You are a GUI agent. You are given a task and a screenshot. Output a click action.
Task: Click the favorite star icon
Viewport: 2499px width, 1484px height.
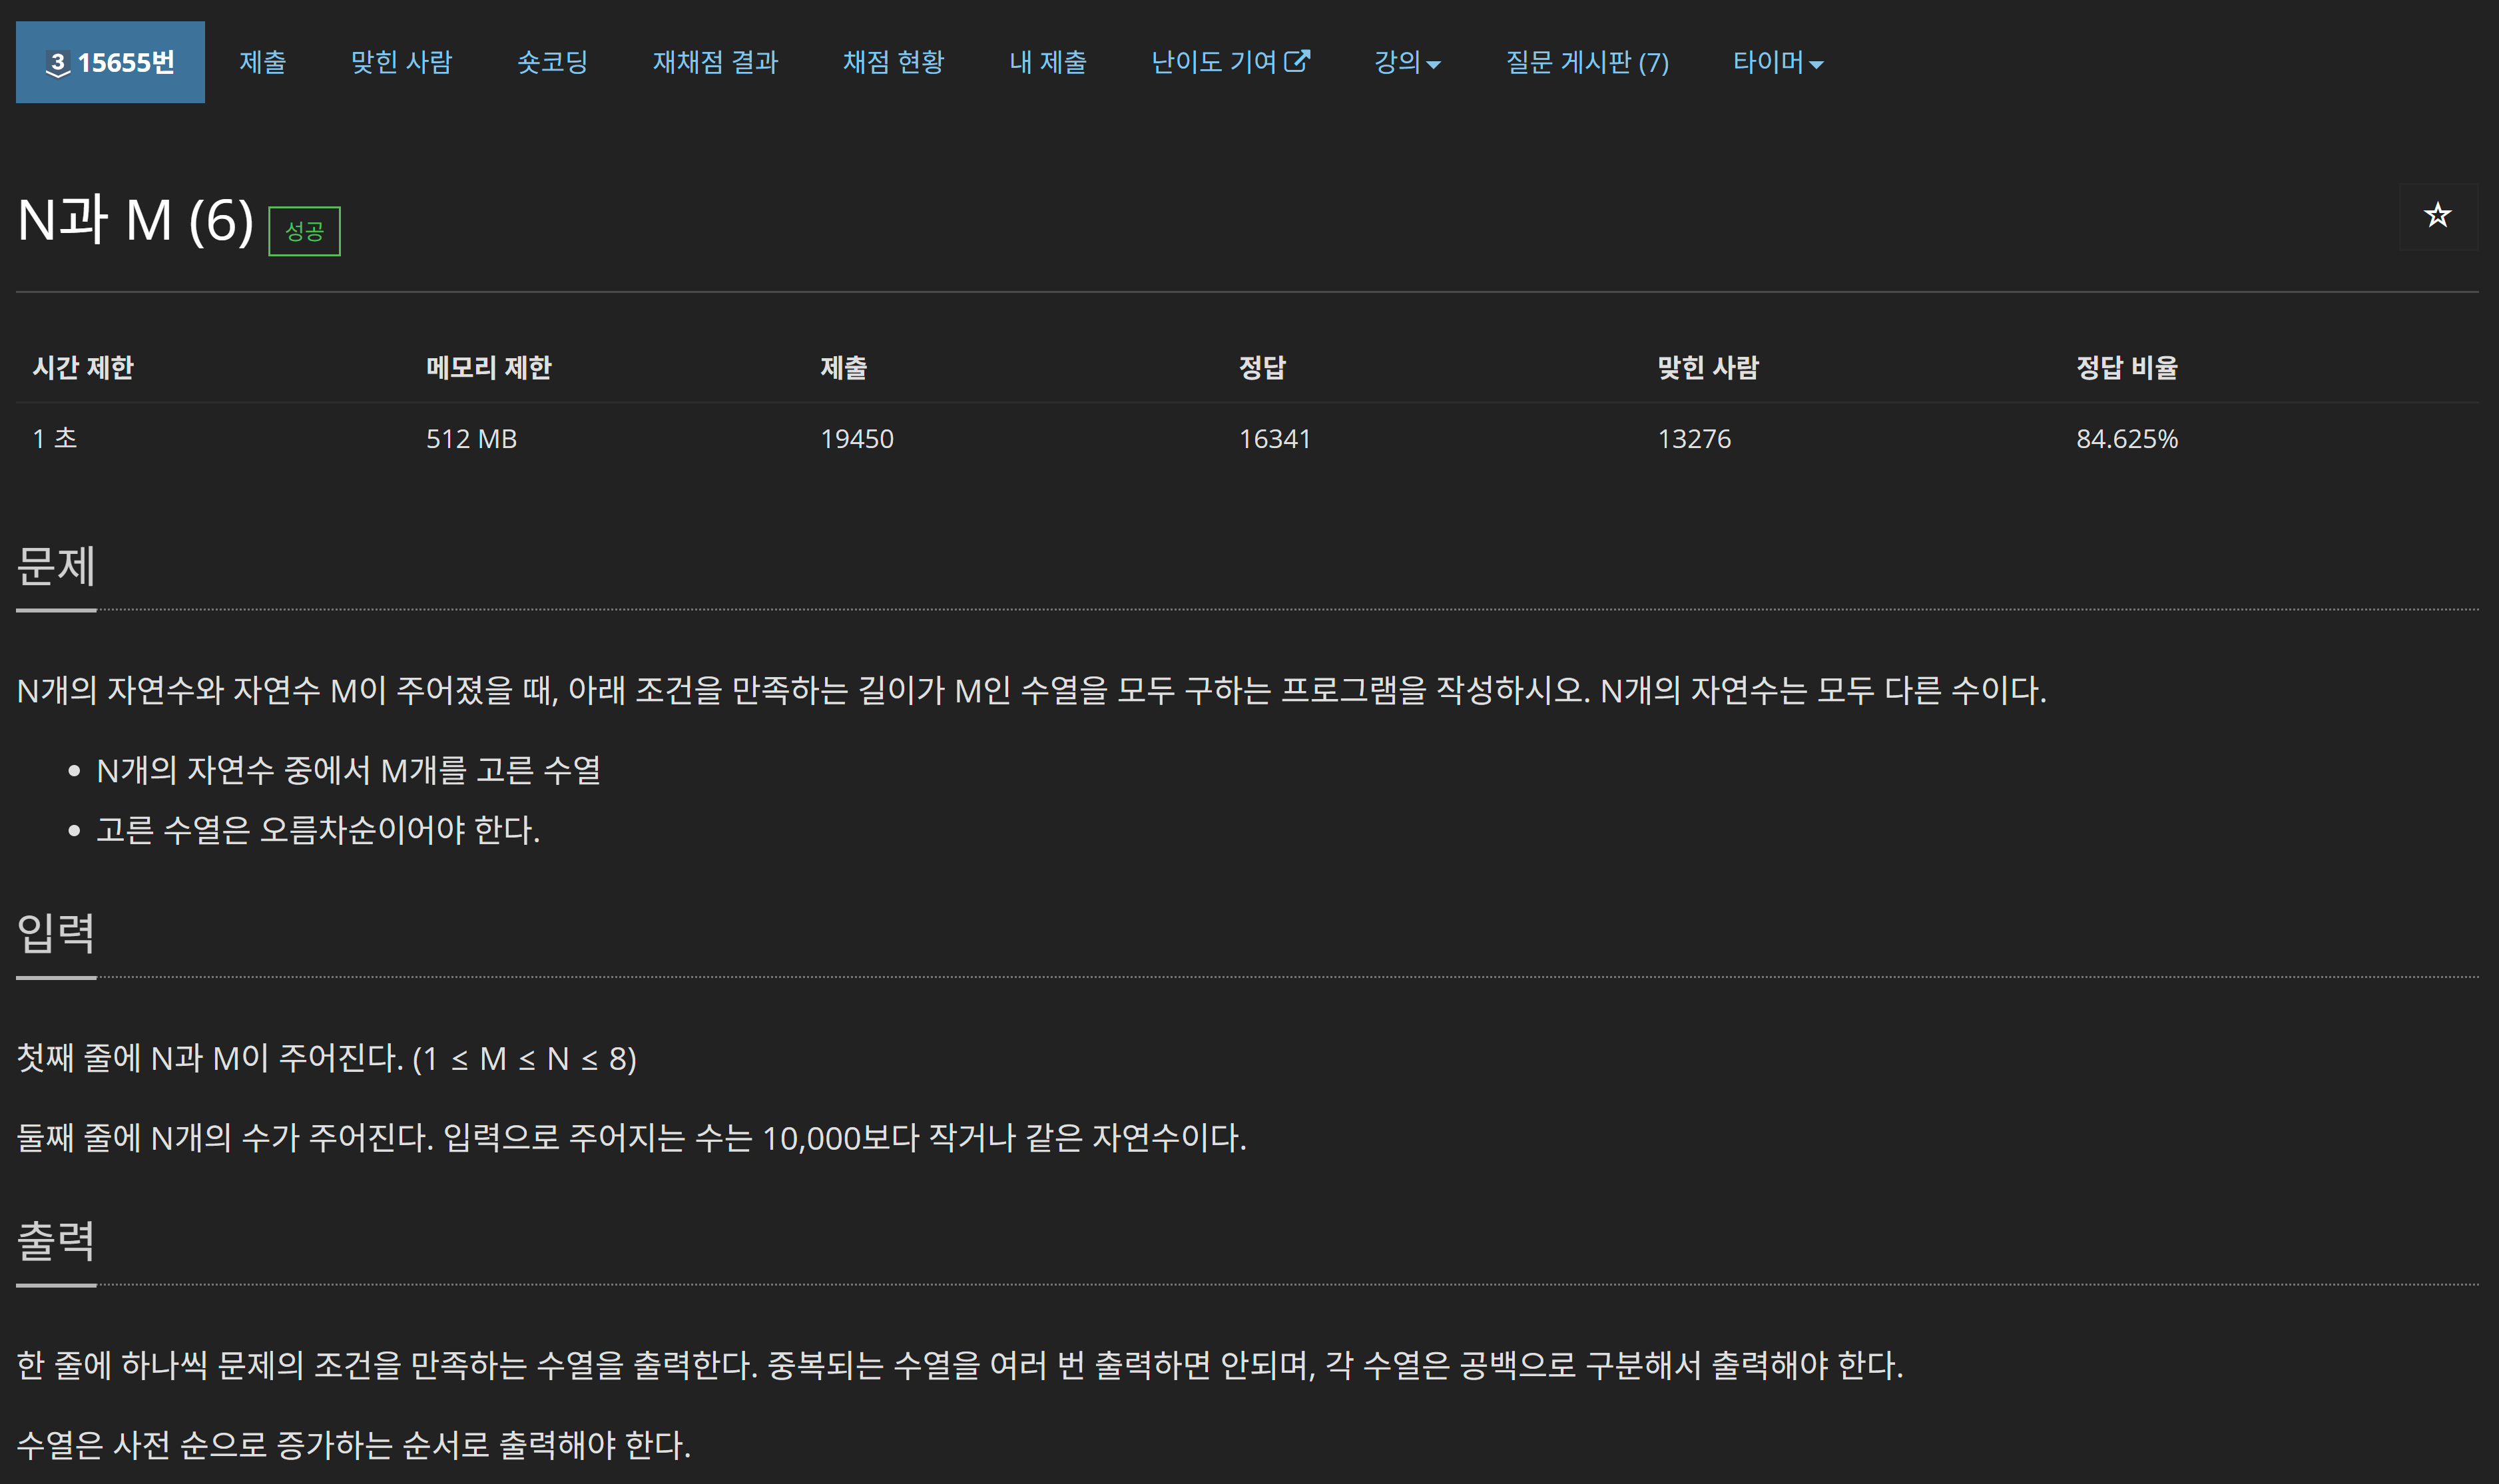point(2437,215)
